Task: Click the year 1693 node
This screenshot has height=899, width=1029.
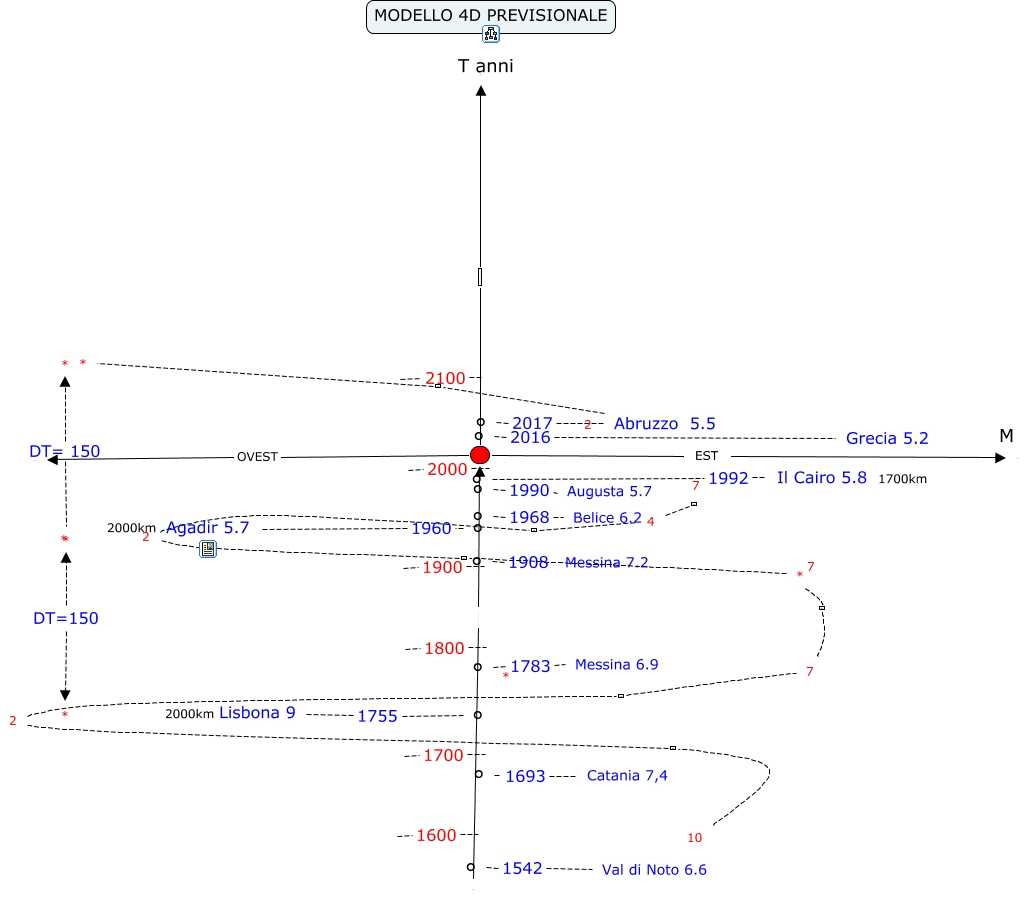Action: click(525, 776)
